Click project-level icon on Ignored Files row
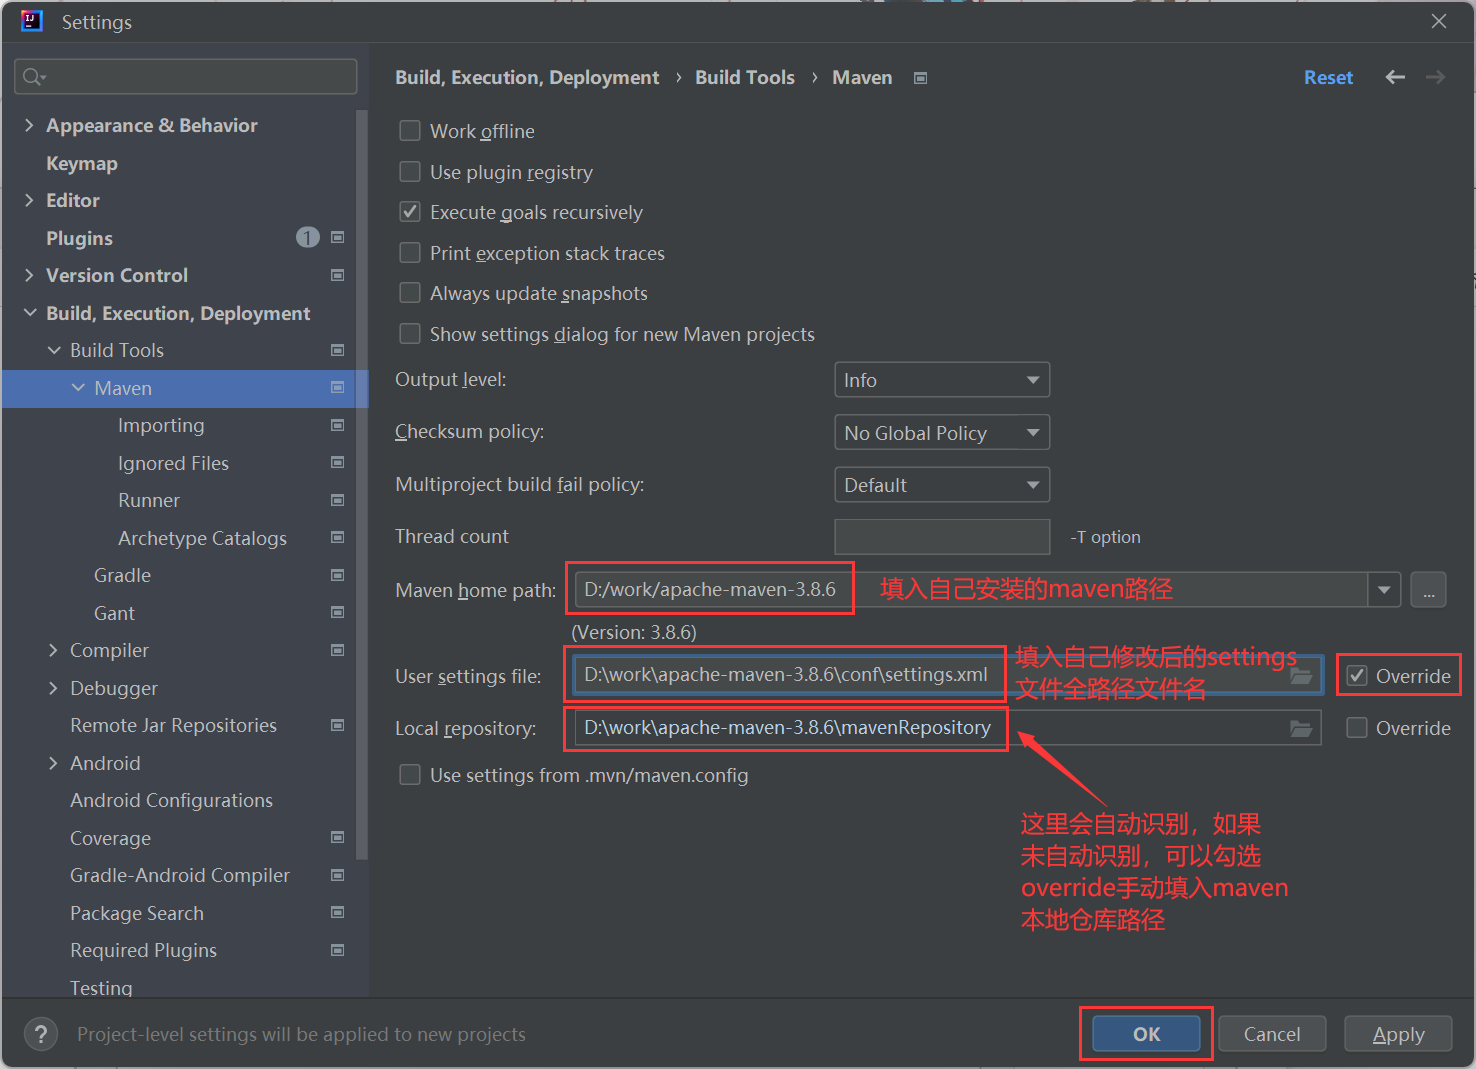1476x1069 pixels. 337,463
